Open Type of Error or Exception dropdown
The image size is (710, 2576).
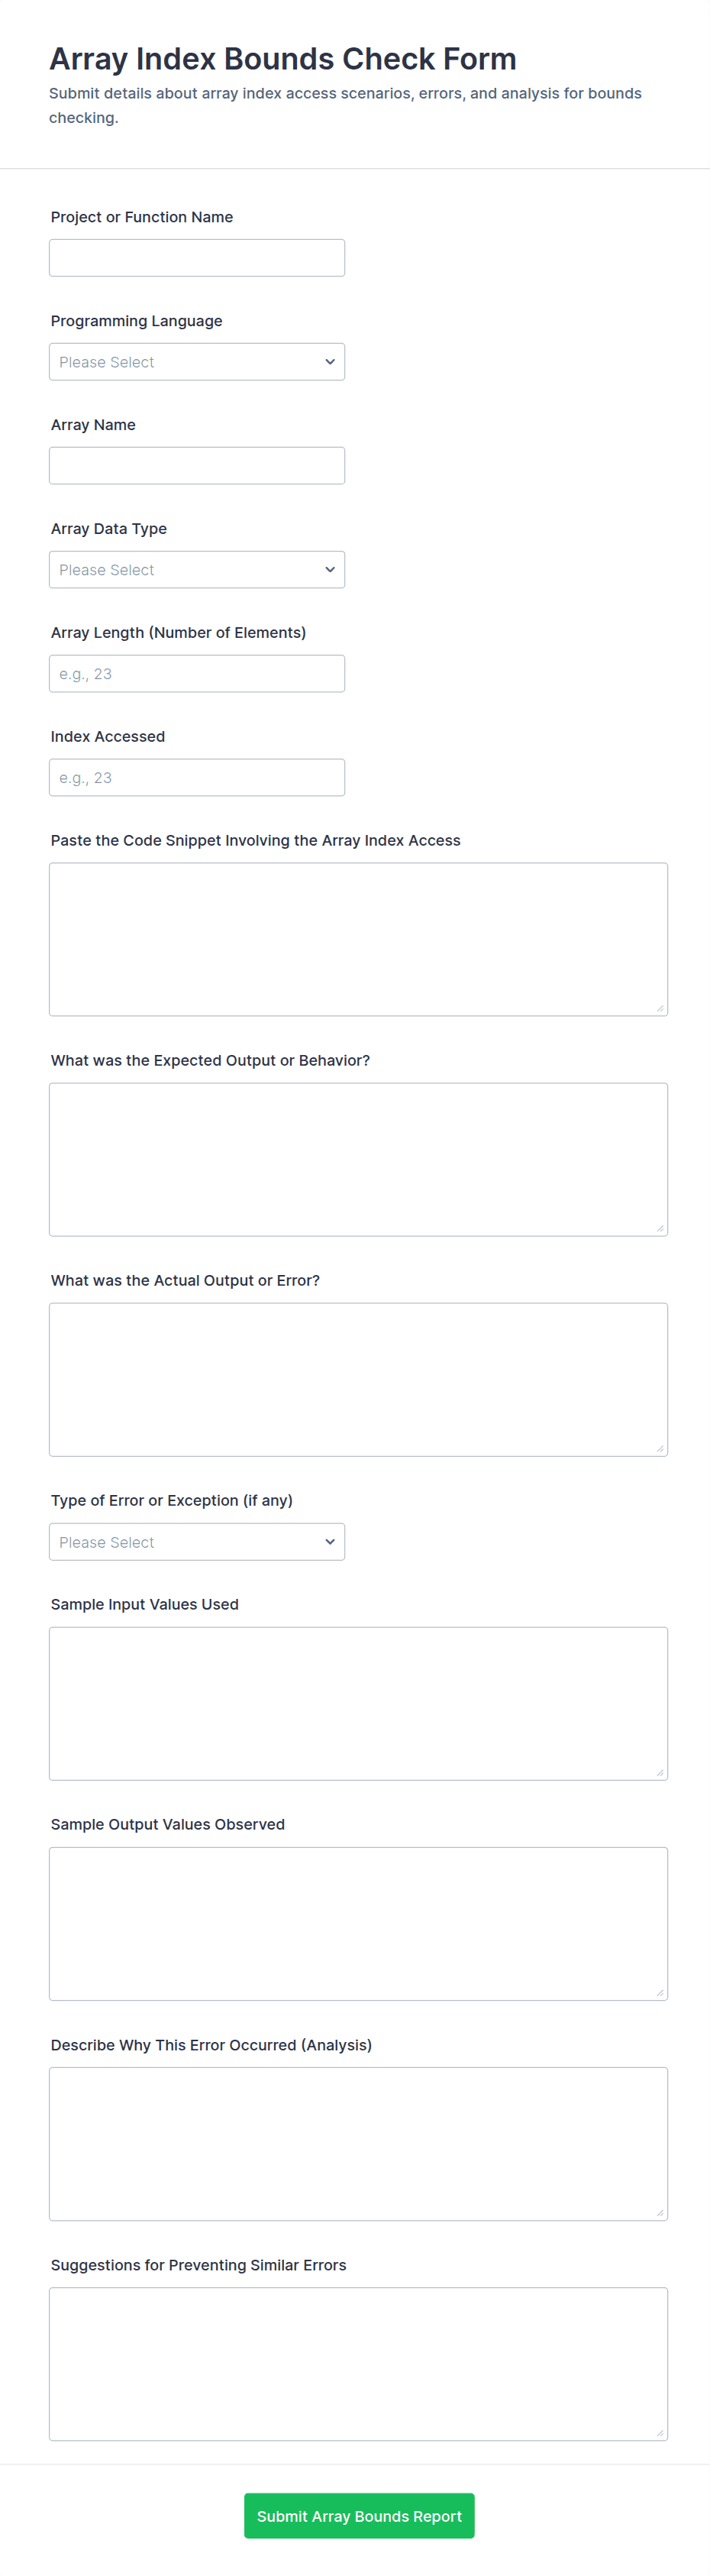pyautogui.click(x=197, y=1542)
